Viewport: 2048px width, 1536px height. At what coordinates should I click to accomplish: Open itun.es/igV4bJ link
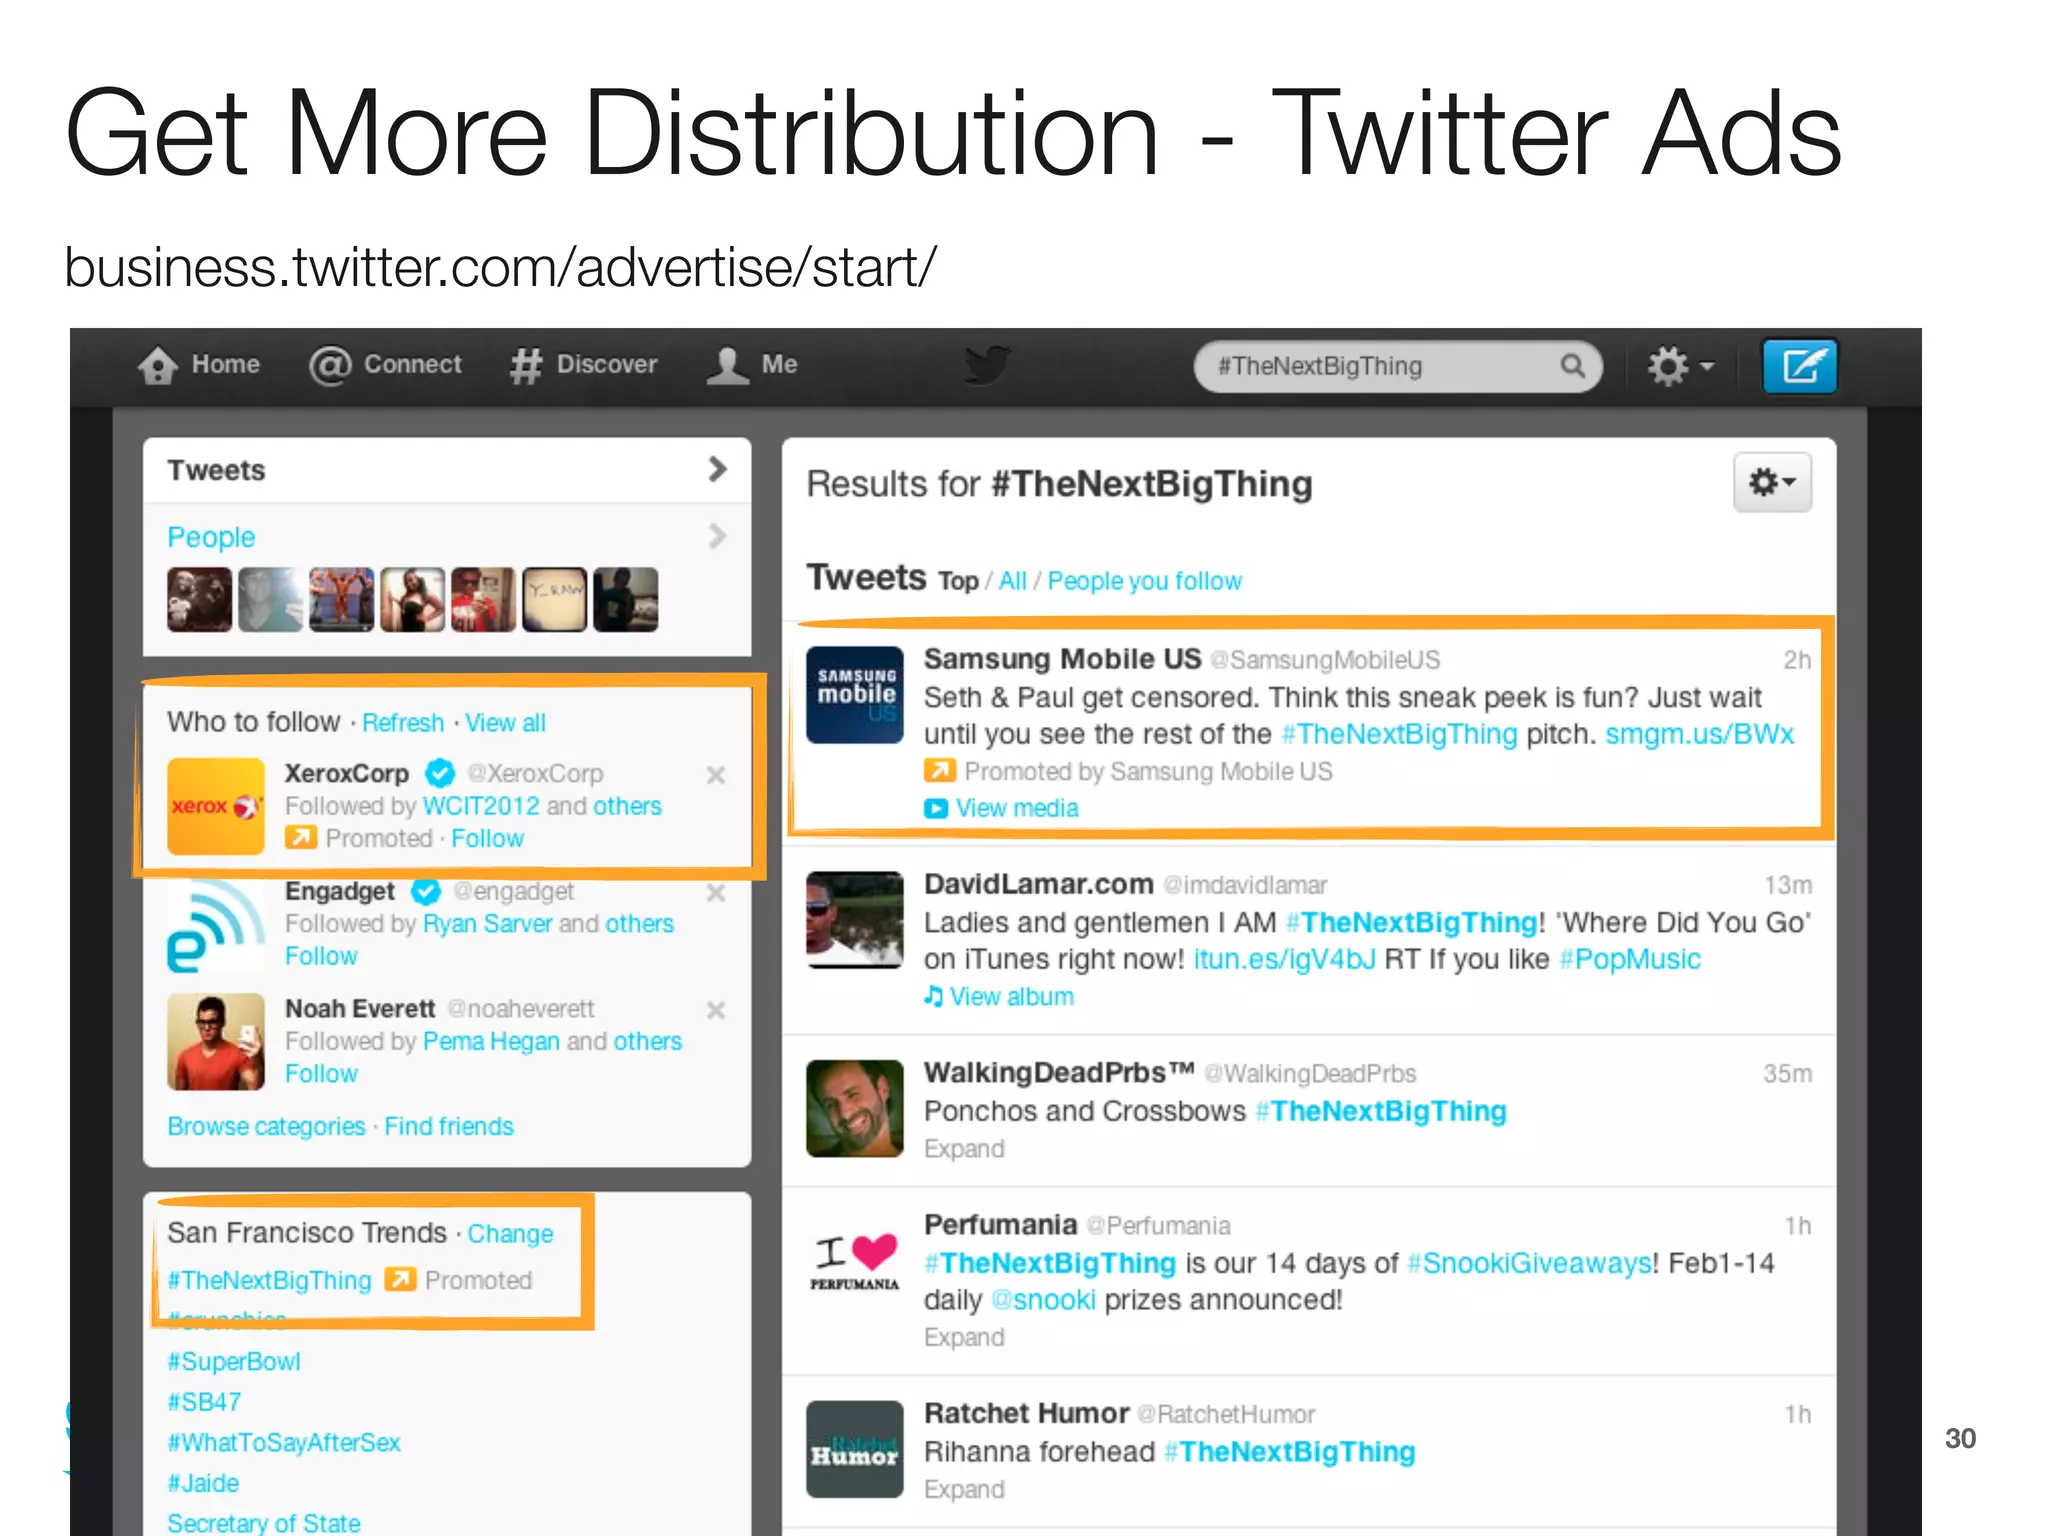click(x=1285, y=959)
